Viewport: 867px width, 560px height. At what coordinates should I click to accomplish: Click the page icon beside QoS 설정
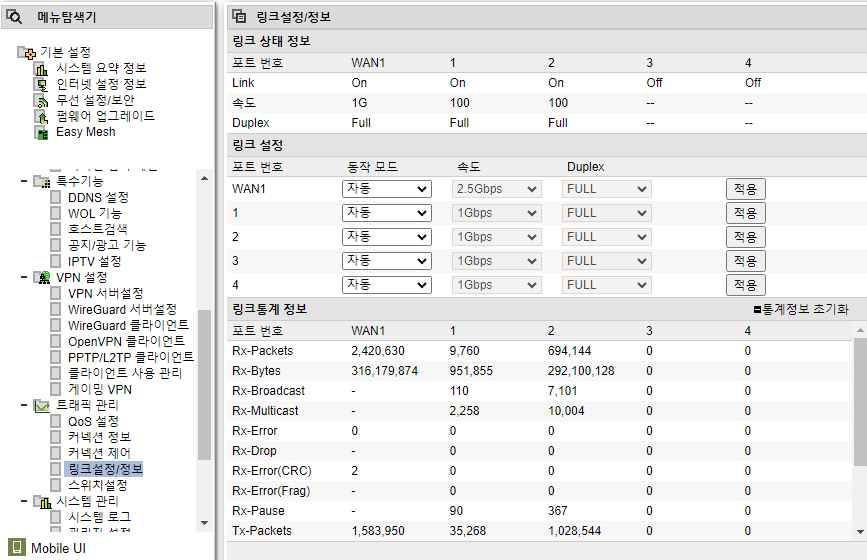click(55, 421)
